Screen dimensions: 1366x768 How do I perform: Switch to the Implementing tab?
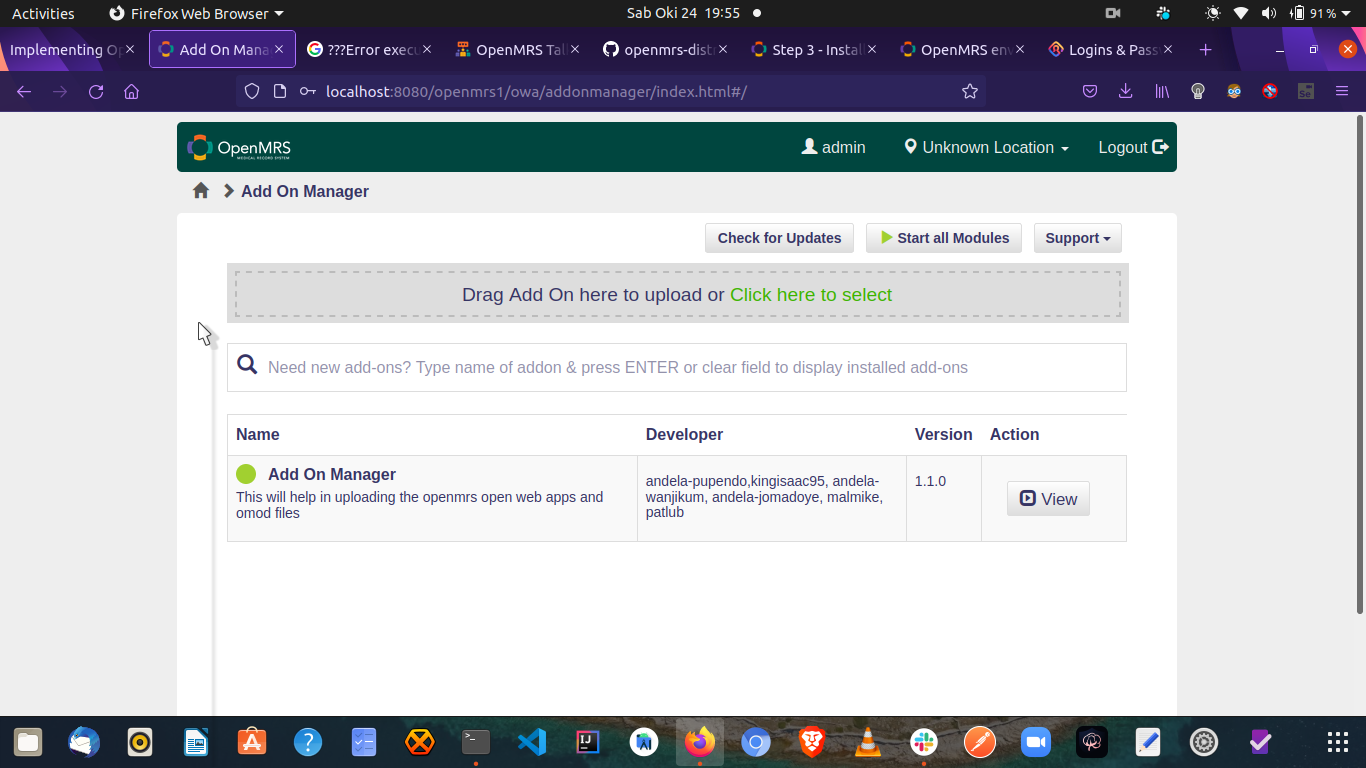72,49
